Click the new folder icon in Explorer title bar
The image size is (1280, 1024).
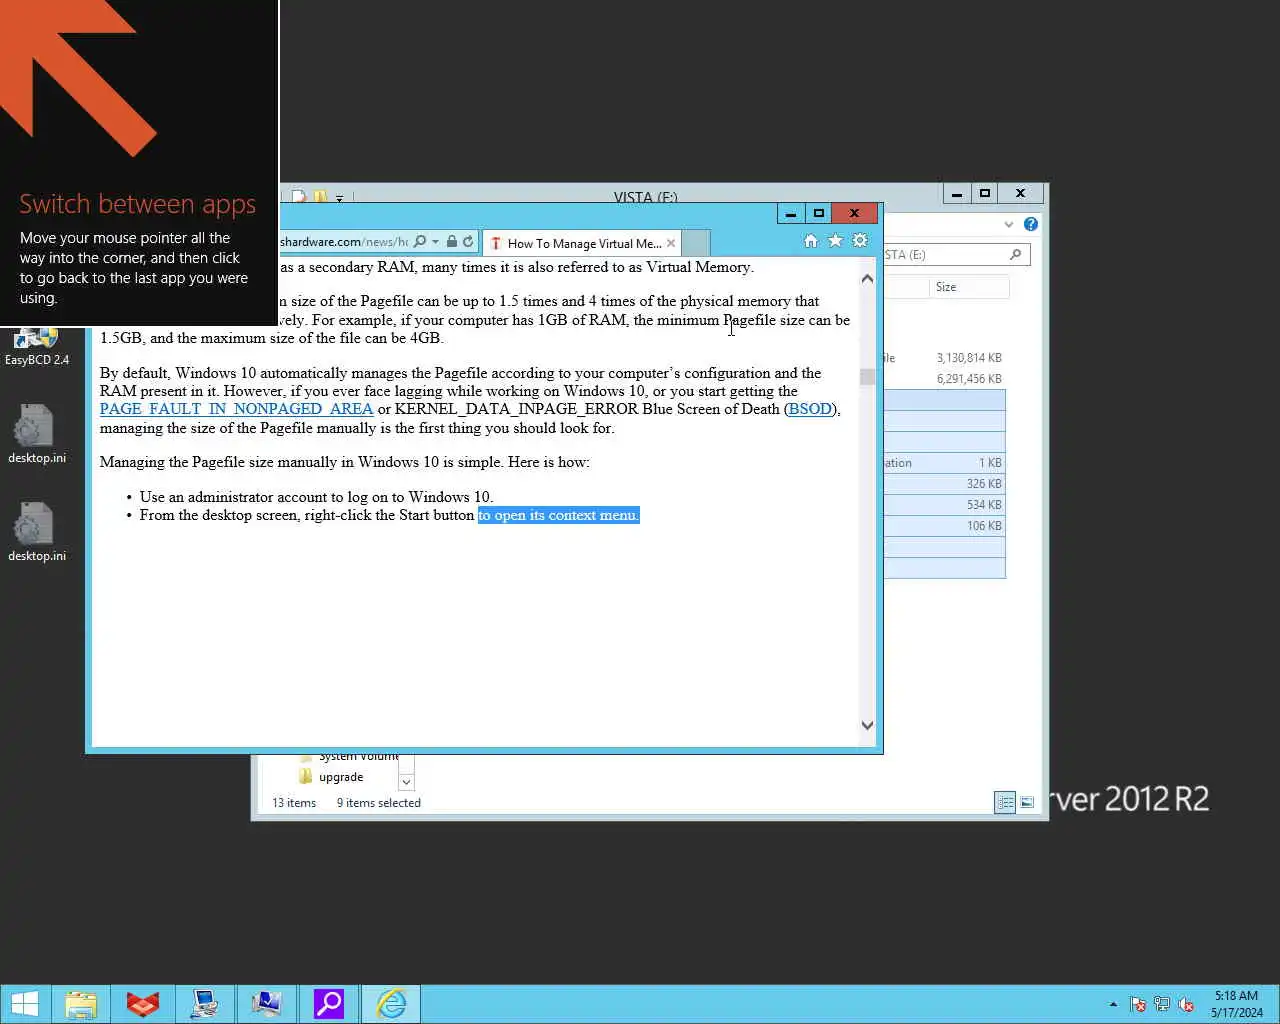pos(320,197)
